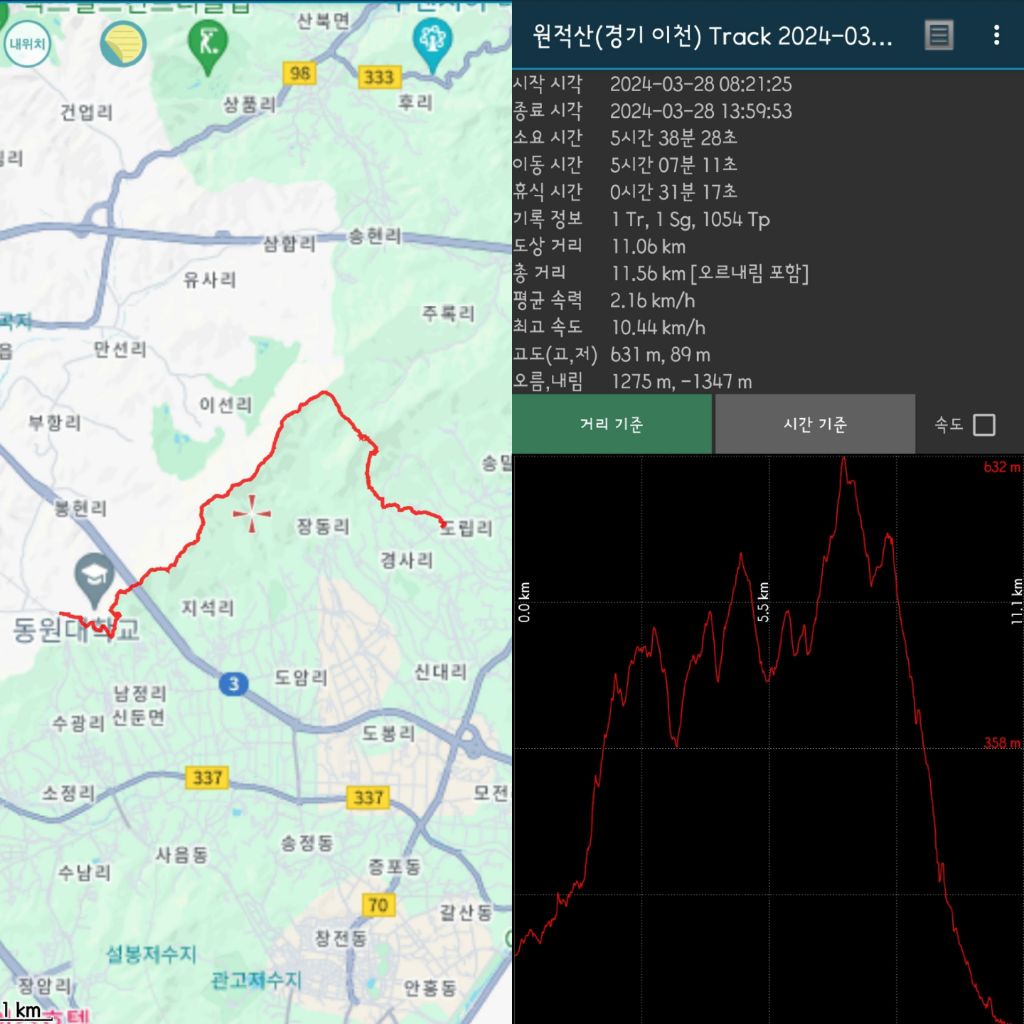Click the 창전동 label on map
This screenshot has width=1024, height=1024.
point(340,938)
